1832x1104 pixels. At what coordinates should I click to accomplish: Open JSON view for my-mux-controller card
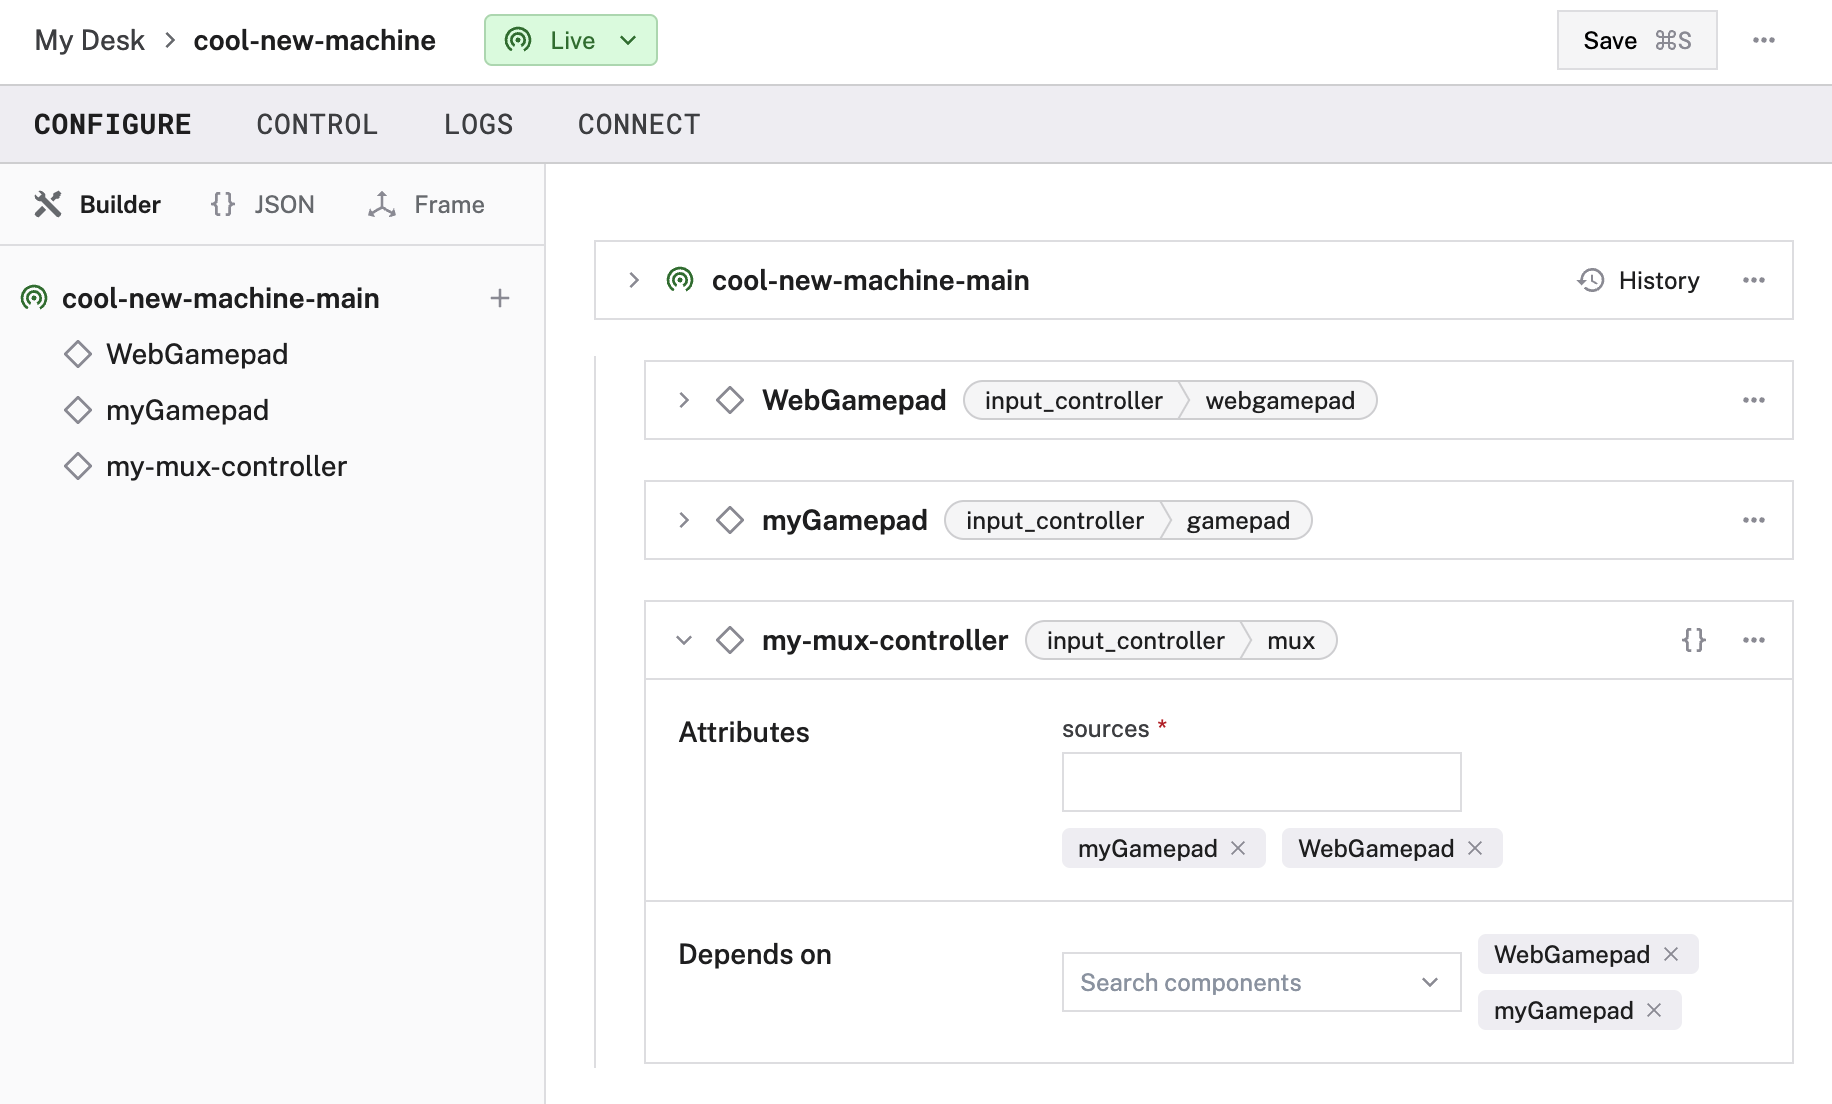click(x=1693, y=640)
